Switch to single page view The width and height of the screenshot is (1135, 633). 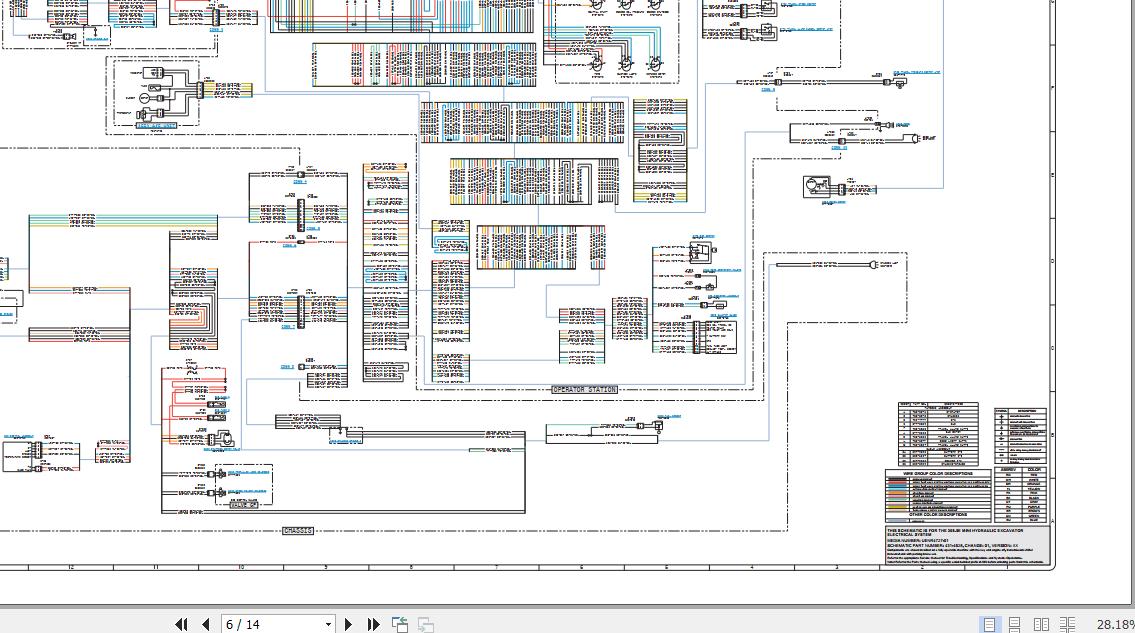(x=989, y=624)
